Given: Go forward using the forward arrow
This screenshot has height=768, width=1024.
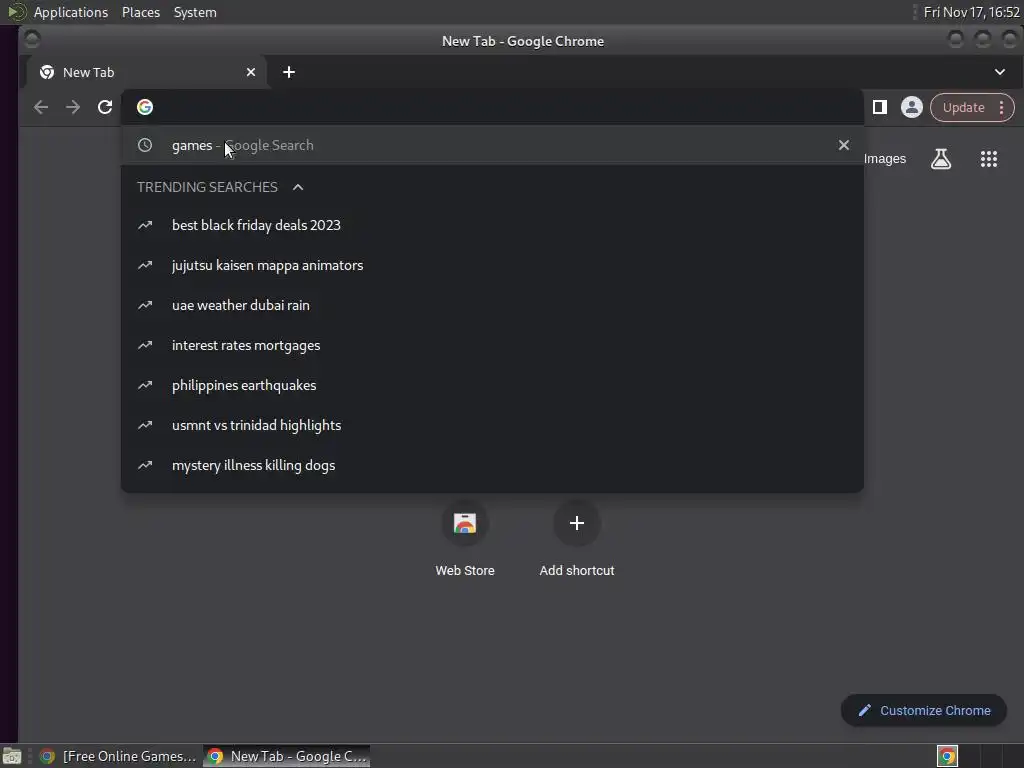Looking at the screenshot, I should pos(72,107).
